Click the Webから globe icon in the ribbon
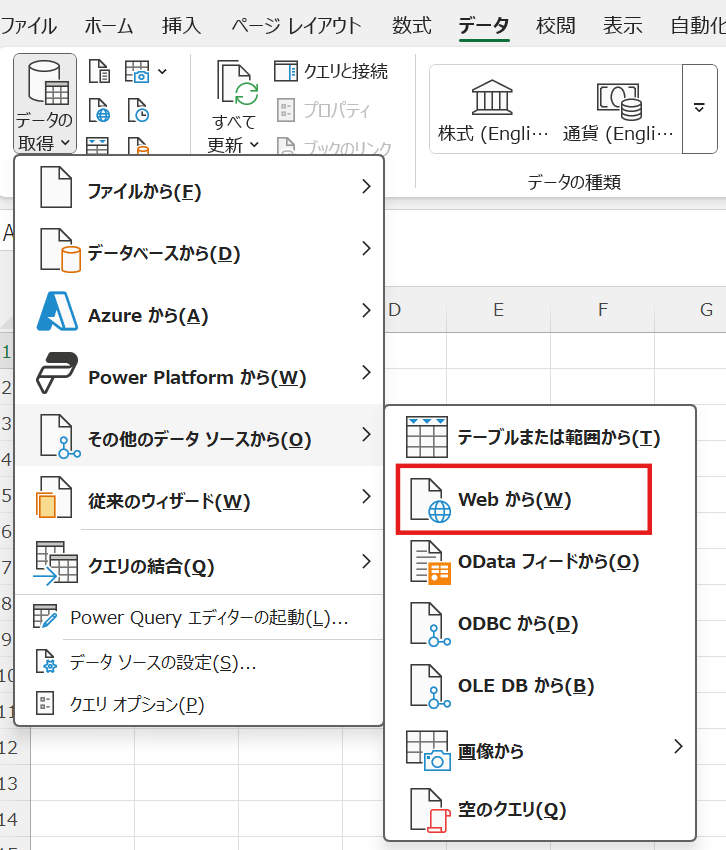 (99, 110)
